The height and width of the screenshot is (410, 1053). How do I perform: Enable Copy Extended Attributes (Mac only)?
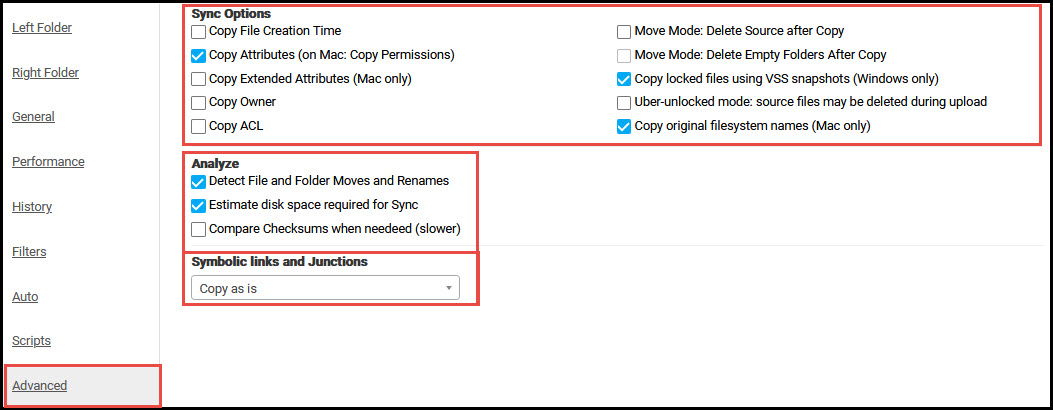198,79
